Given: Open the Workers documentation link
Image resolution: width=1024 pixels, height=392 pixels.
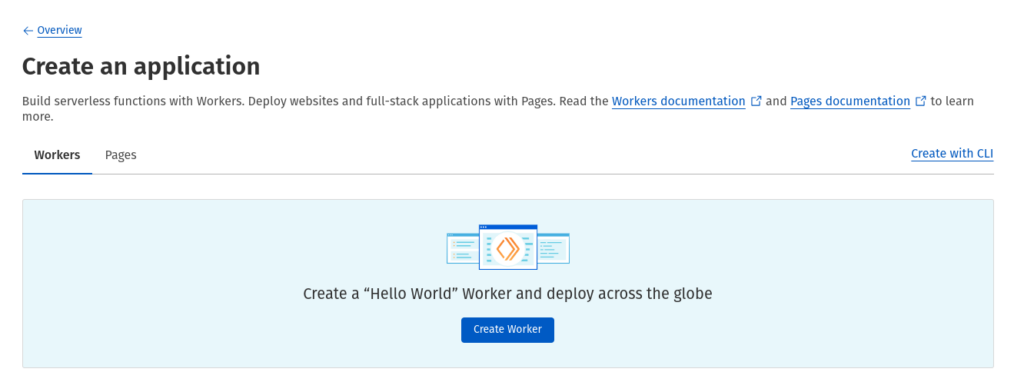Looking at the screenshot, I should 679,101.
